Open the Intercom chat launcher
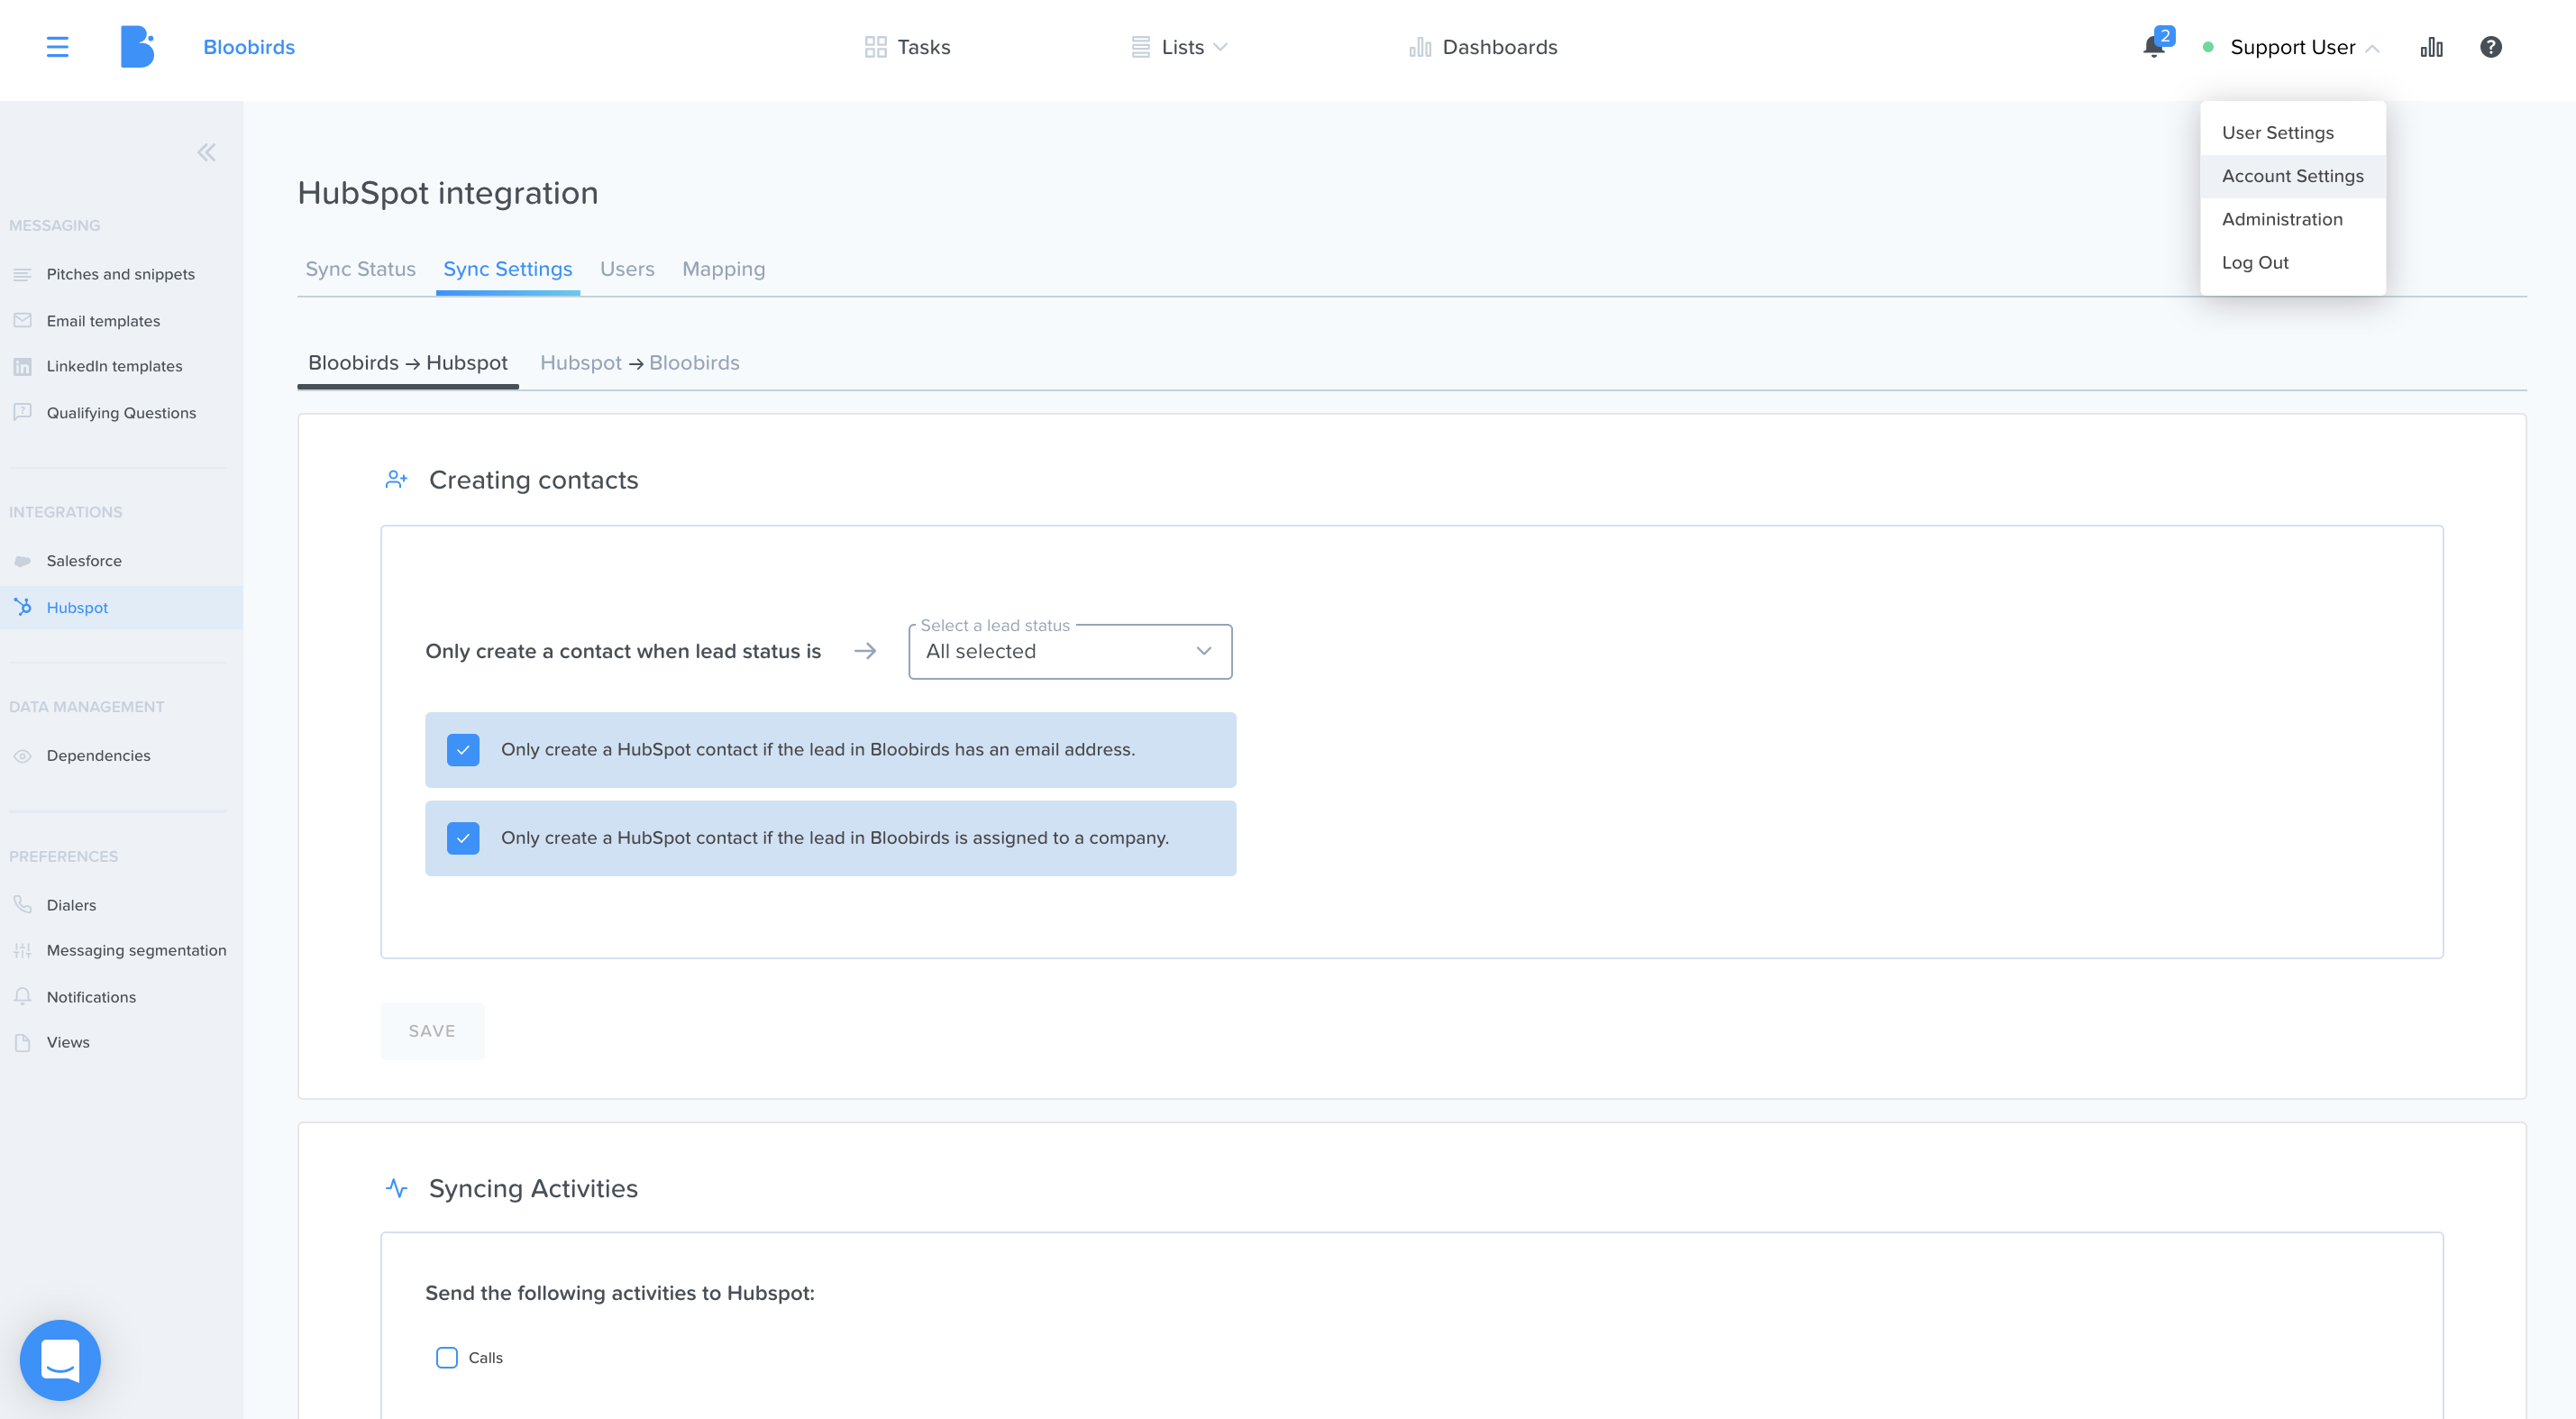The height and width of the screenshot is (1419, 2576). (x=60, y=1360)
